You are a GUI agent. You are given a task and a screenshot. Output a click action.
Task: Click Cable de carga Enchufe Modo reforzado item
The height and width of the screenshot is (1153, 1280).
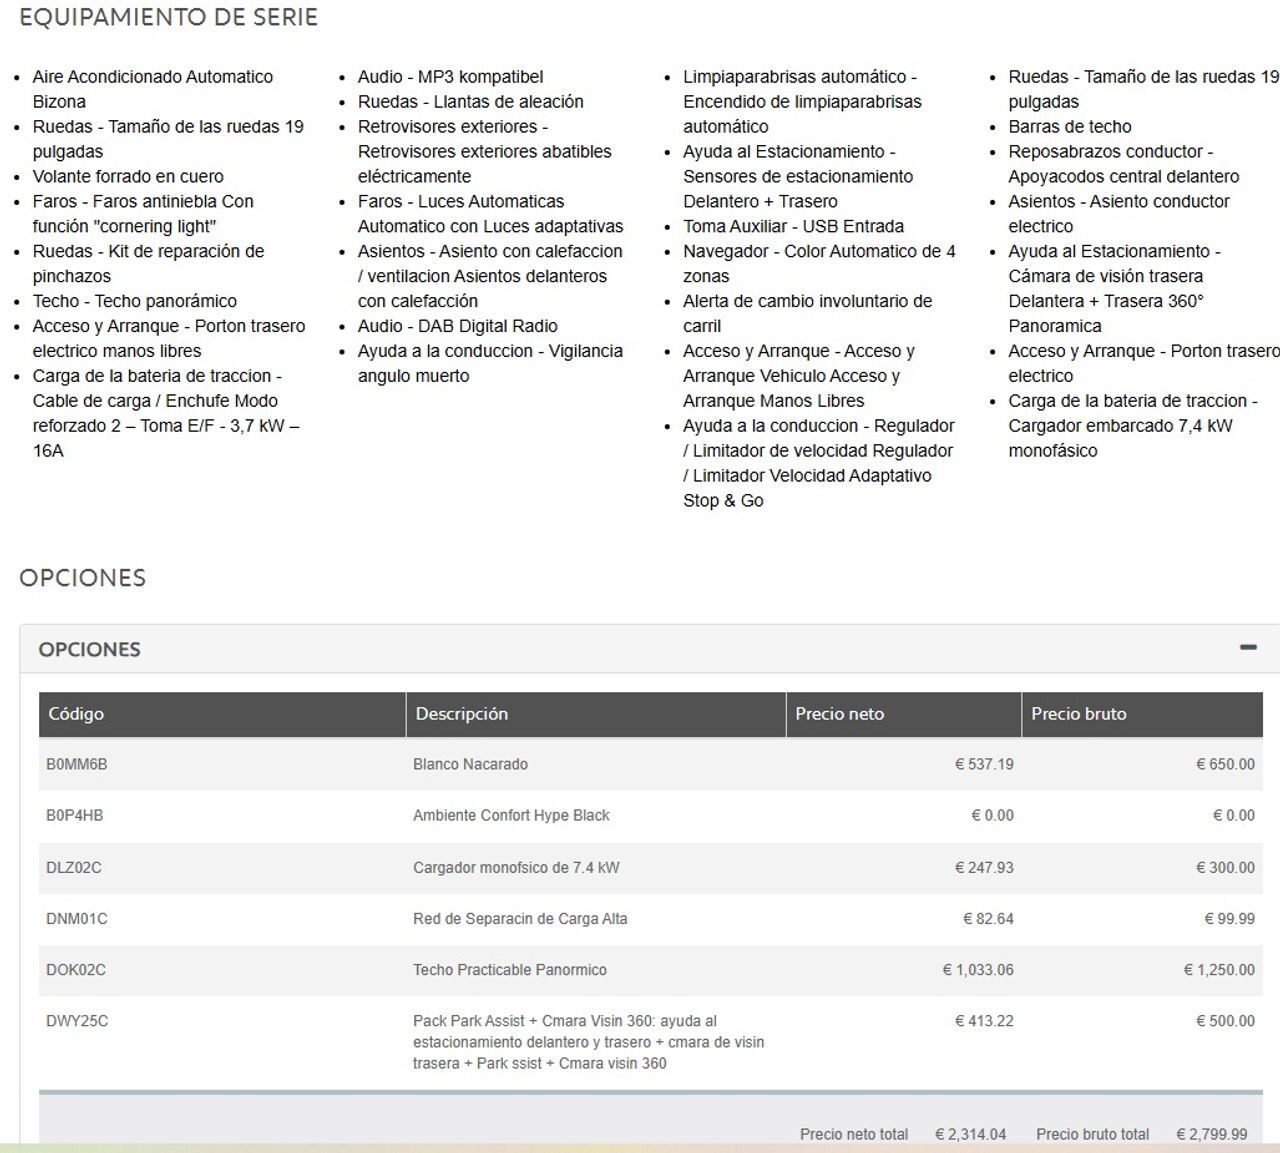coord(166,414)
